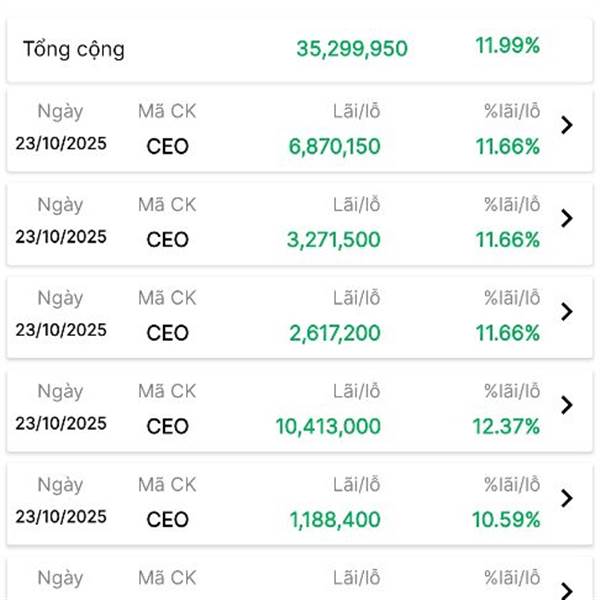Expand the row showing 2,617,200 profit
This screenshot has height=600, width=600.
click(x=566, y=311)
